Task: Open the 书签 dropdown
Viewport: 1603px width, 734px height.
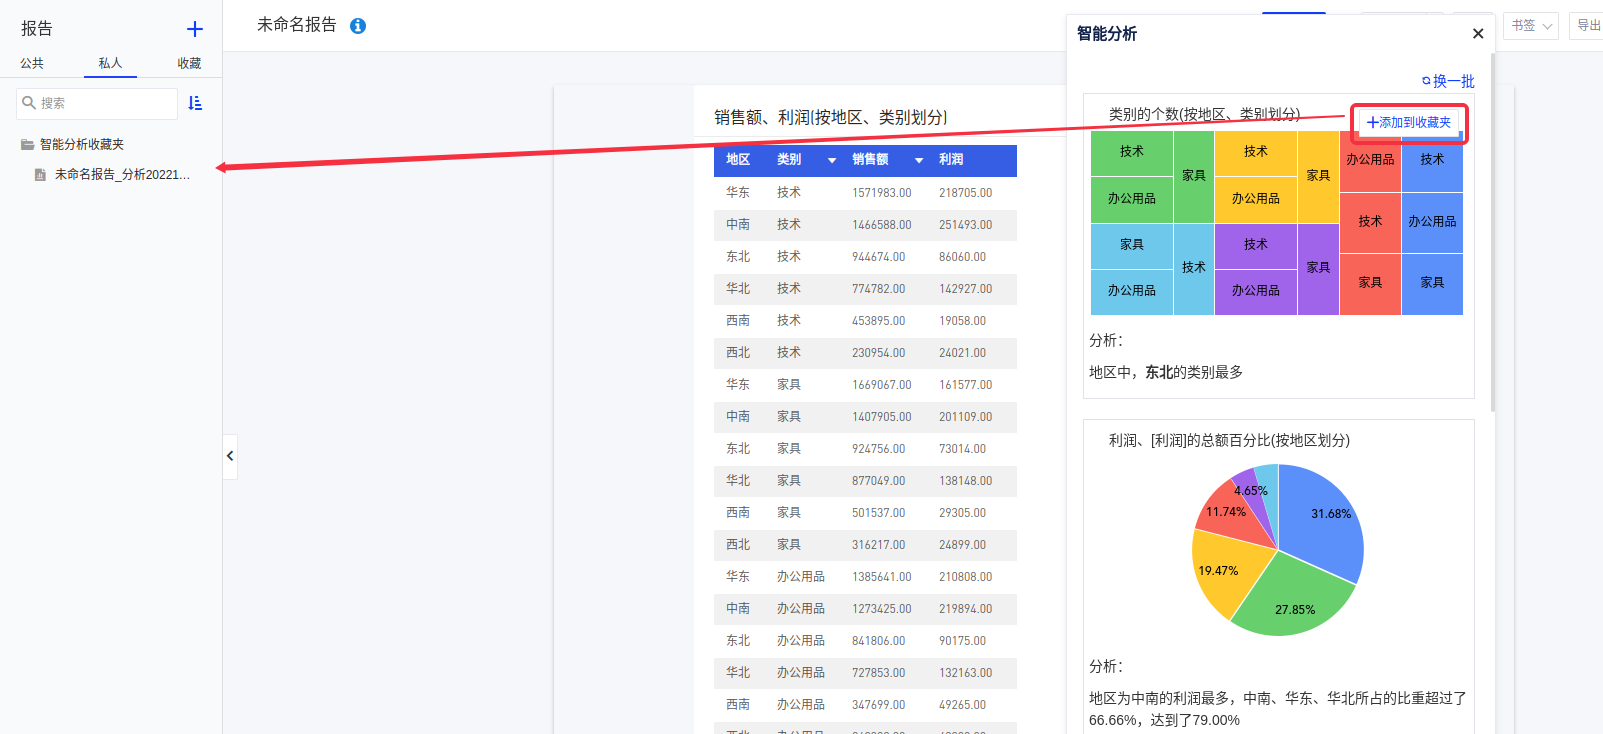Action: click(1531, 26)
